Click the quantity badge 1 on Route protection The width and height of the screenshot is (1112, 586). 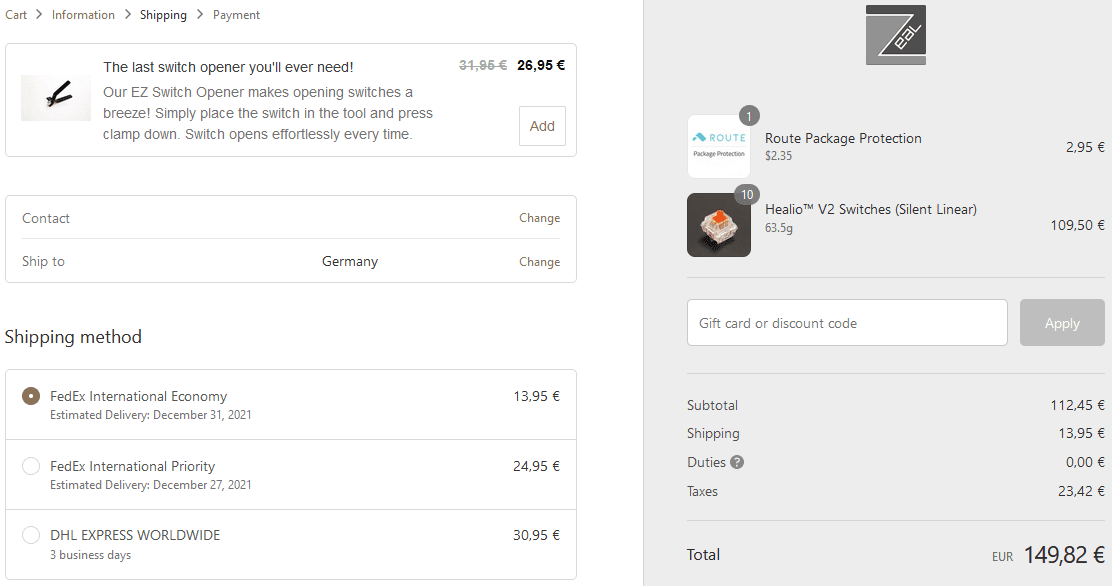coord(749,116)
